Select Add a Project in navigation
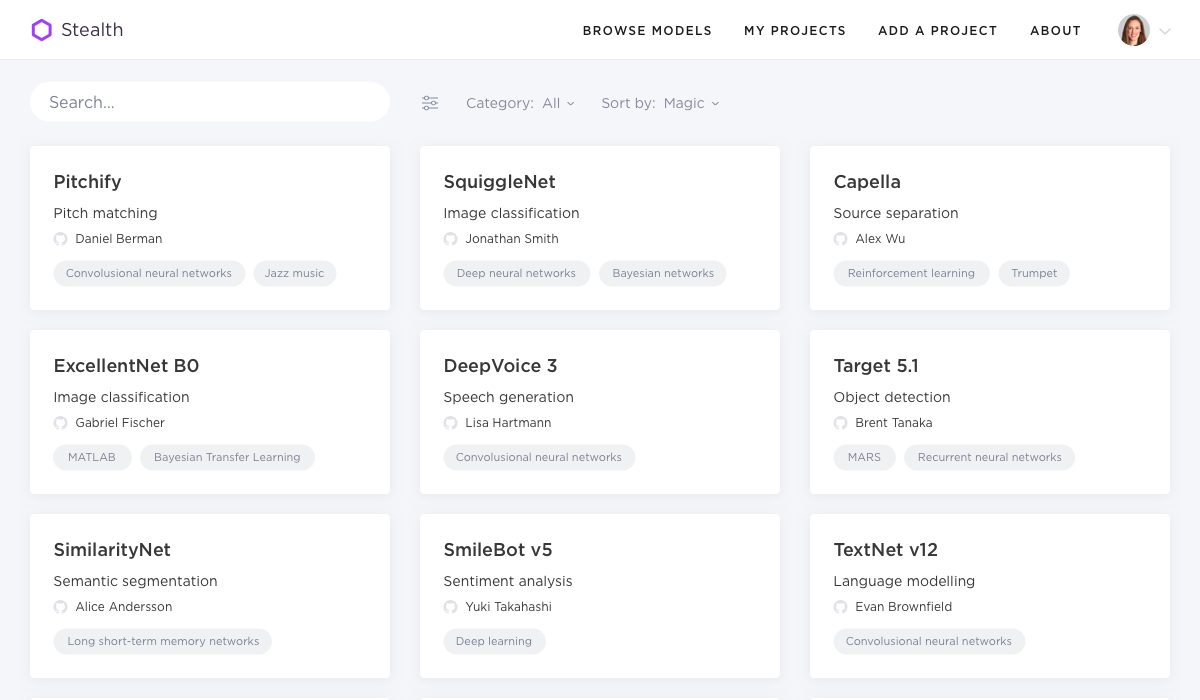Viewport: 1200px width, 700px height. tap(938, 31)
